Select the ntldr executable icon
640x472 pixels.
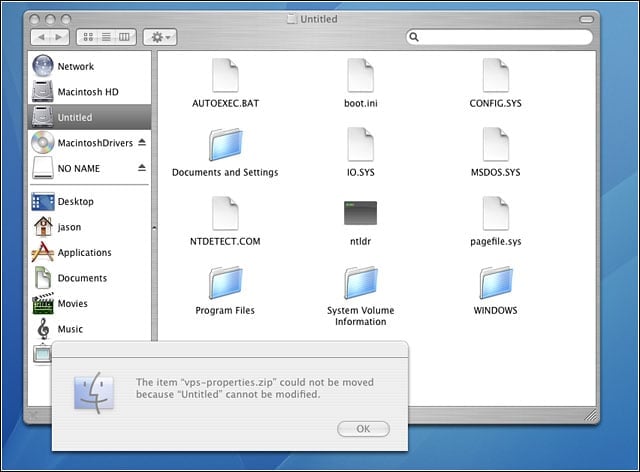click(x=360, y=213)
